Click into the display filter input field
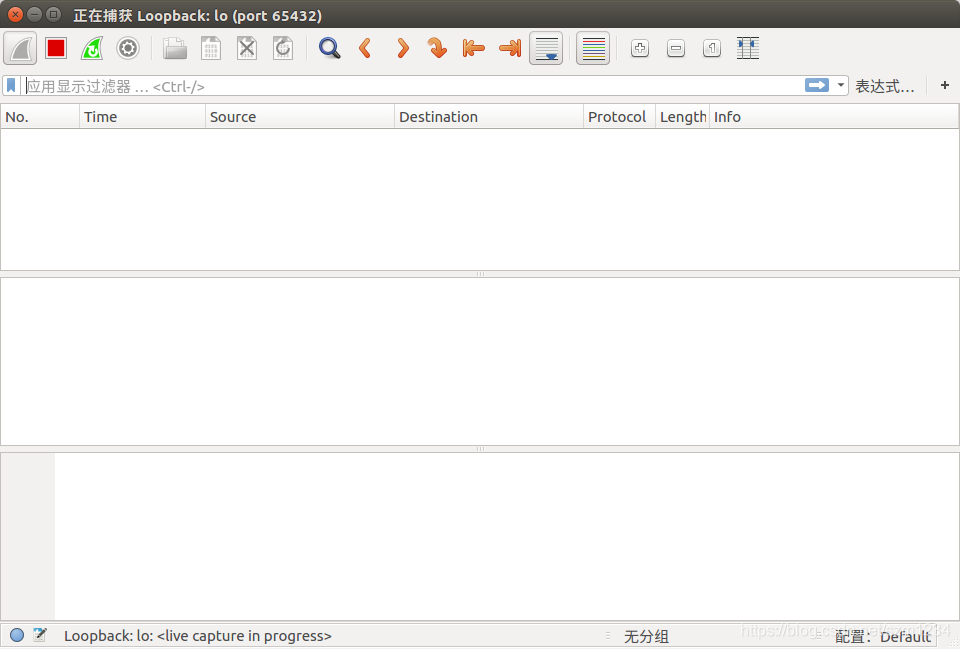 [400, 86]
